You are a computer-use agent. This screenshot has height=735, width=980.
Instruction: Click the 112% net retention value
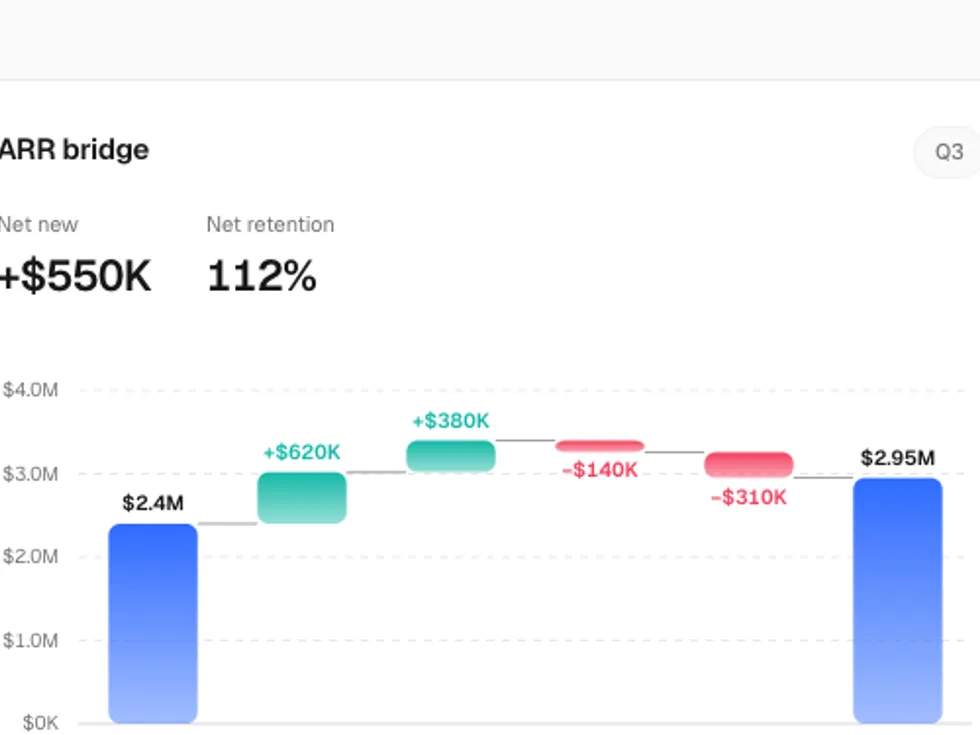(262, 276)
